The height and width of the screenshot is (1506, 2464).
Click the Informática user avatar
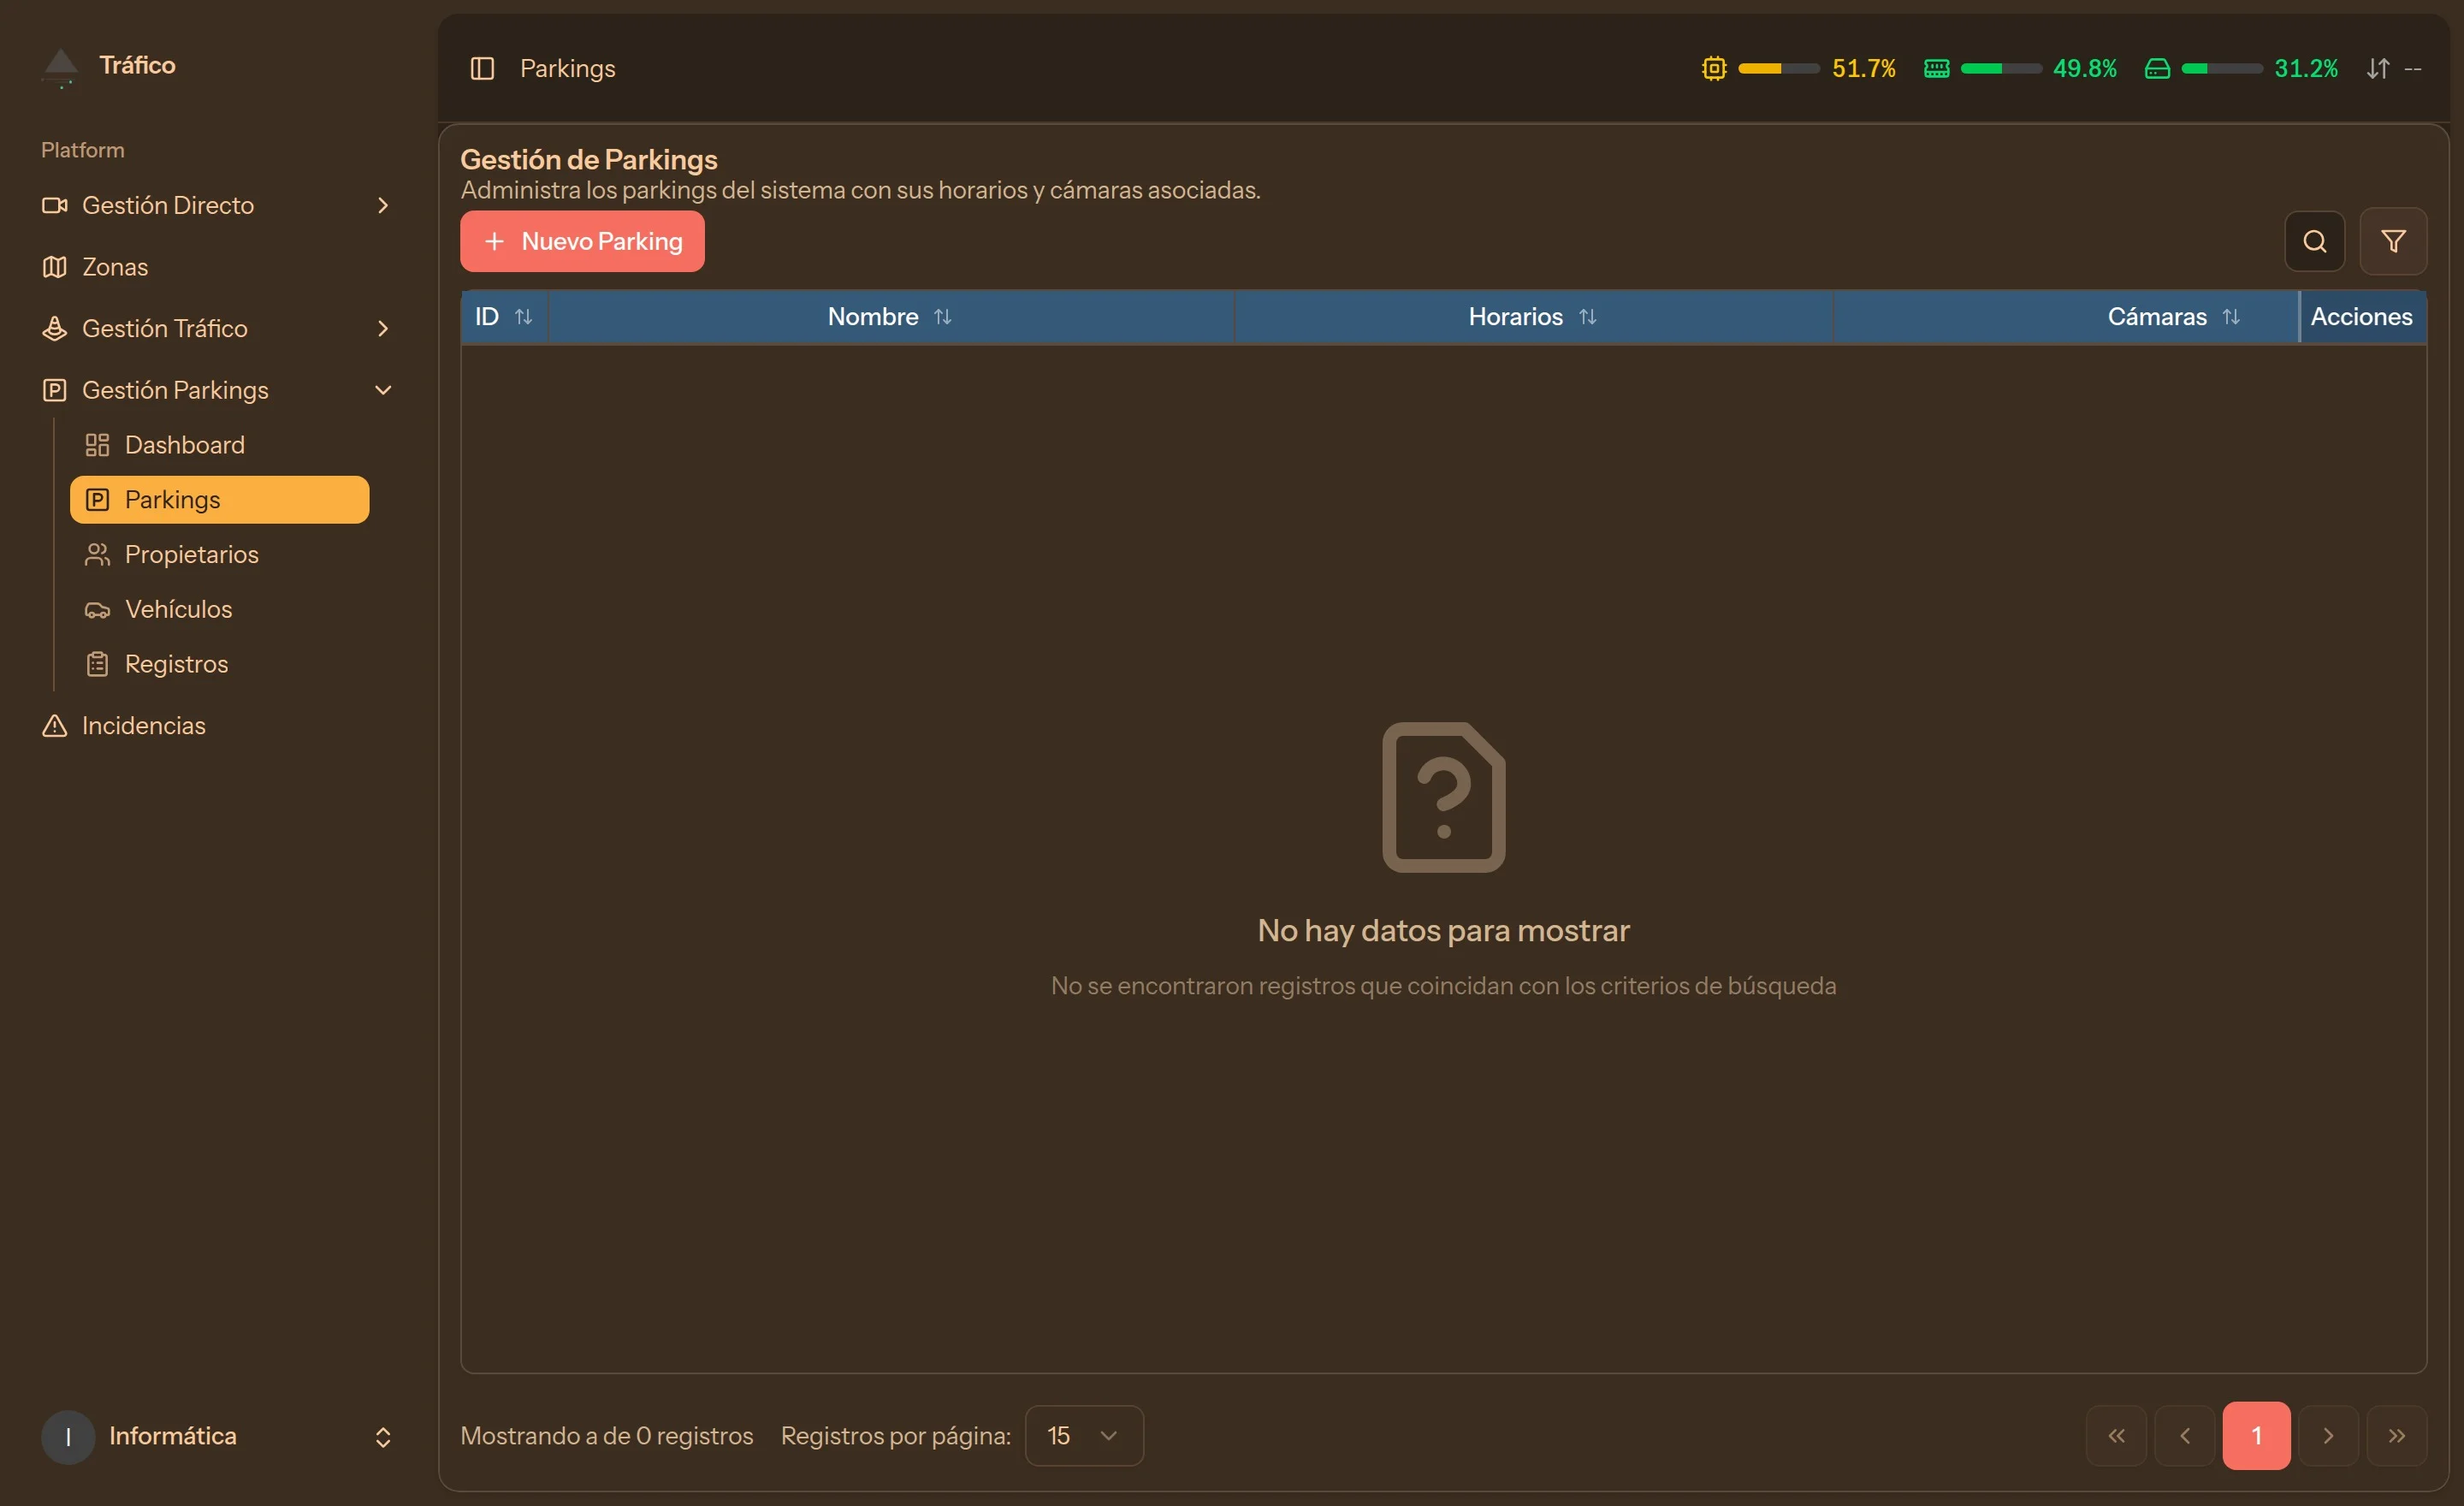click(68, 1437)
